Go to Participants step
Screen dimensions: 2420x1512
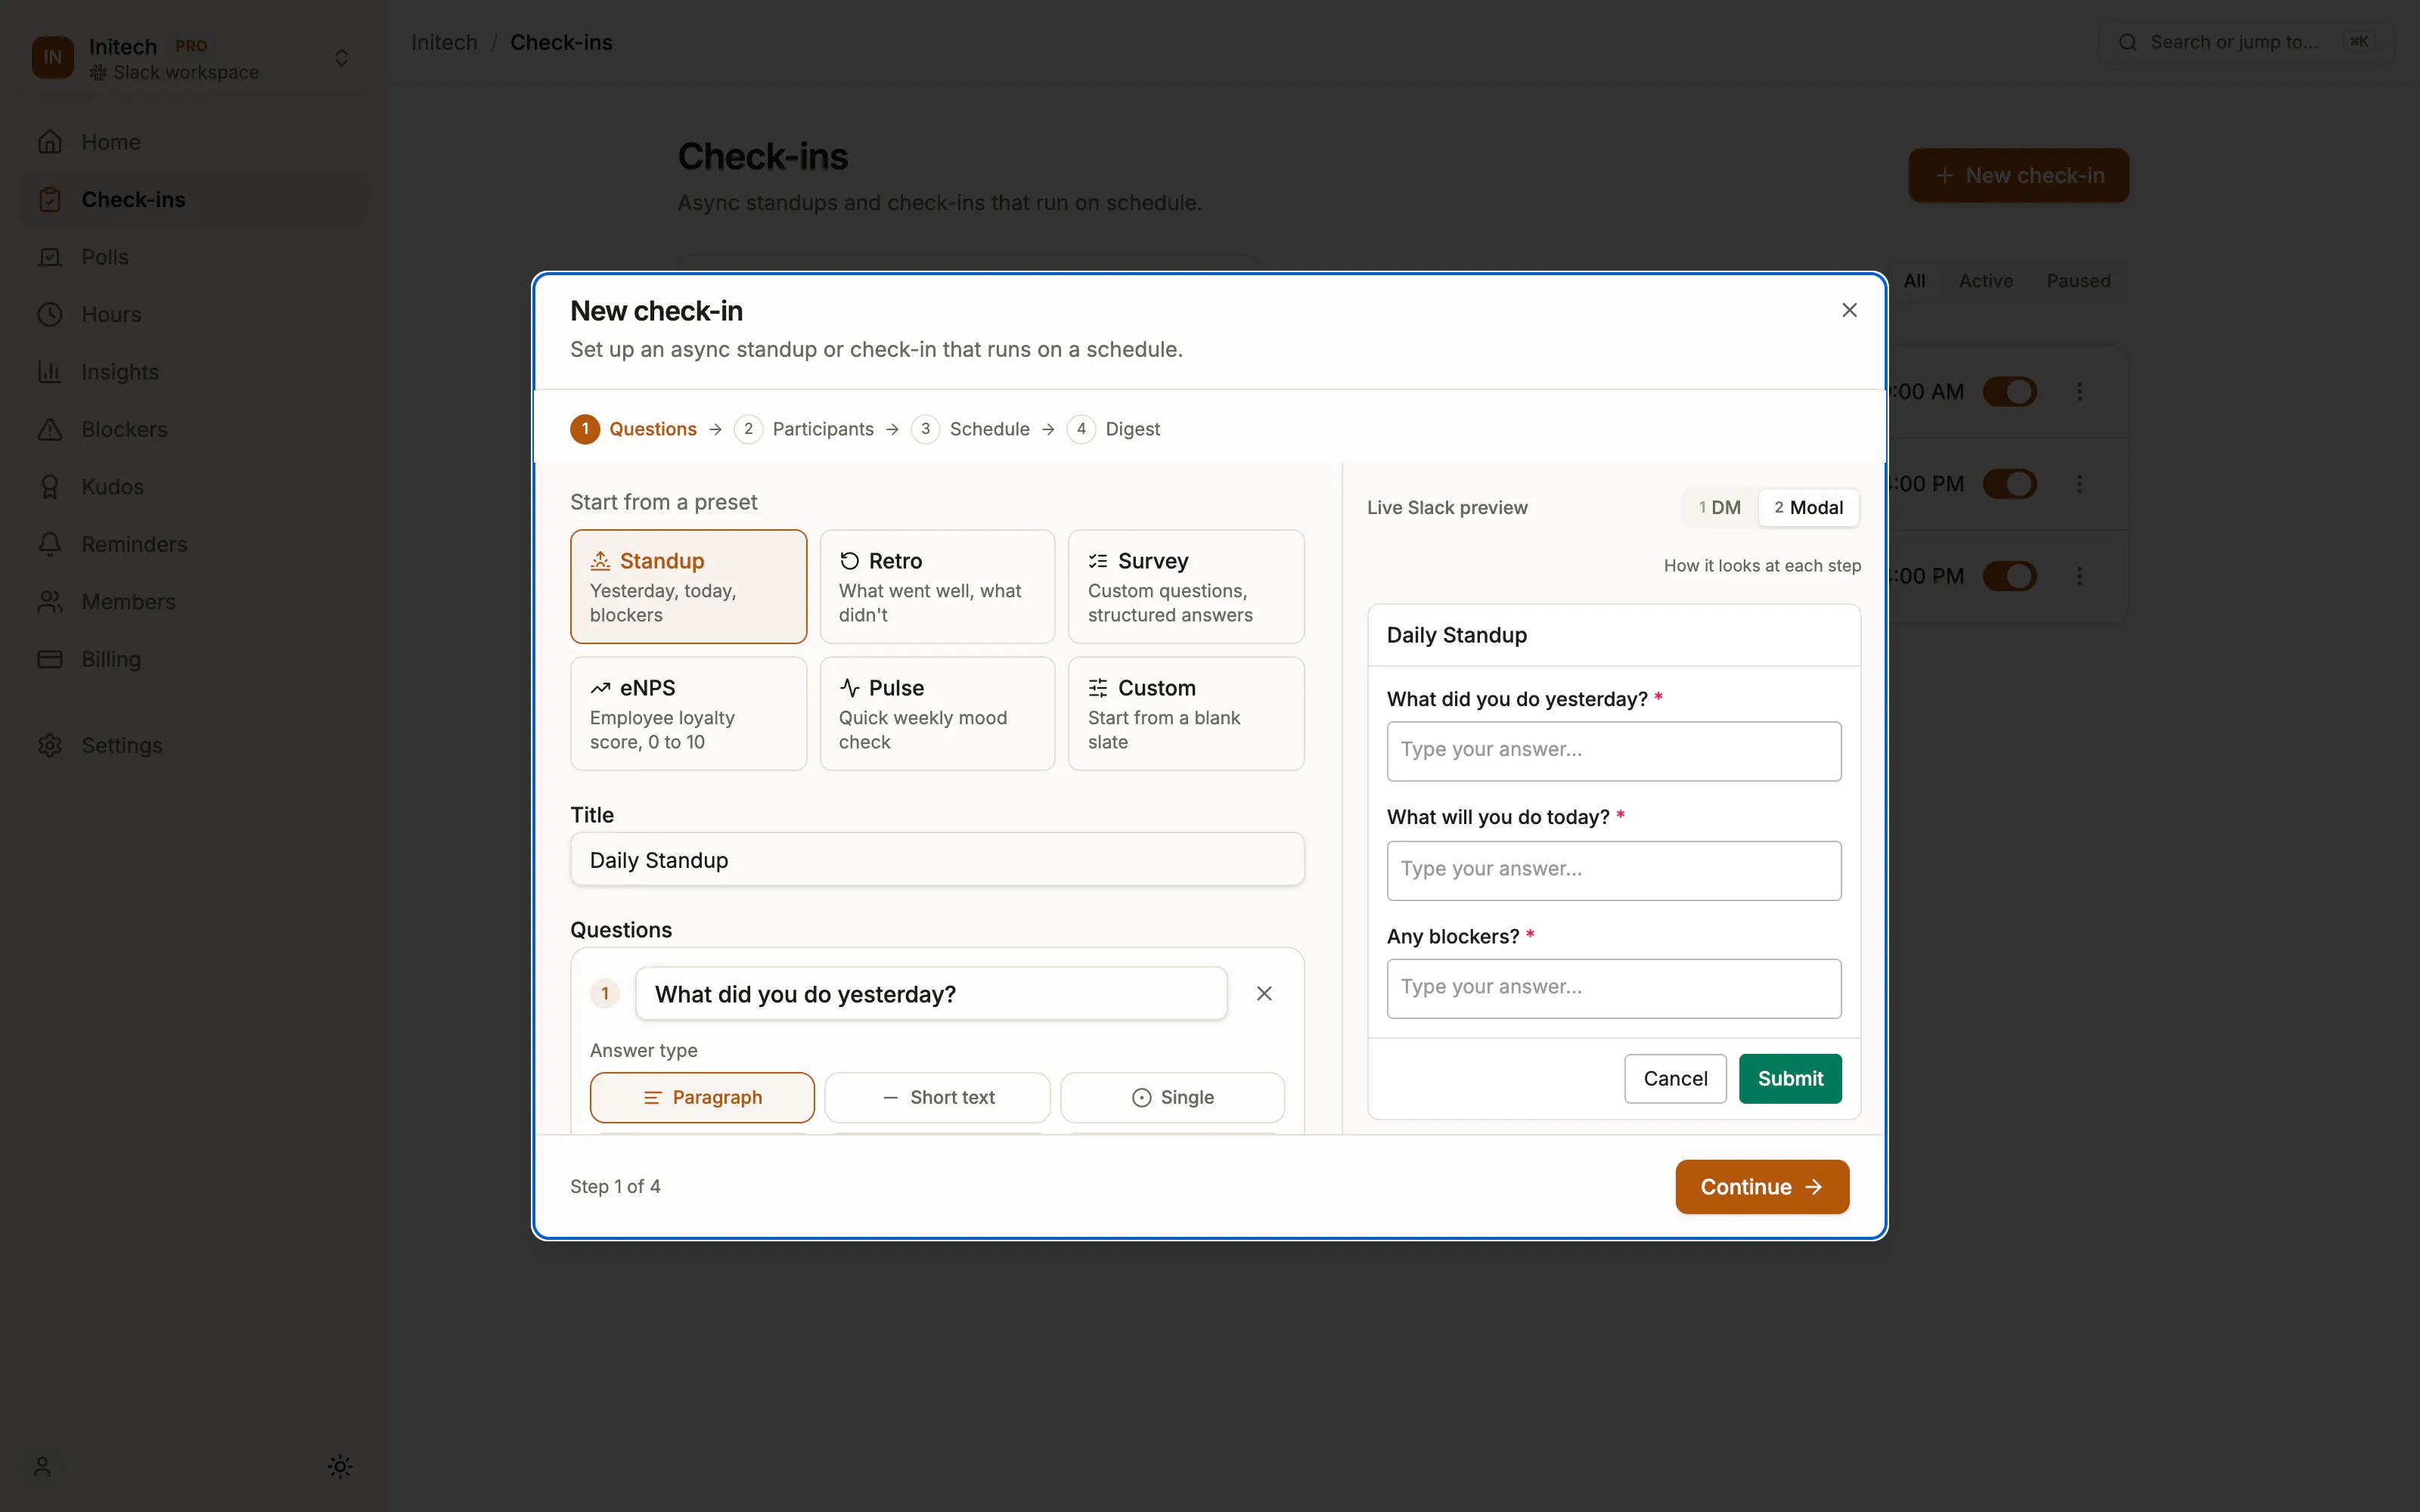804,429
